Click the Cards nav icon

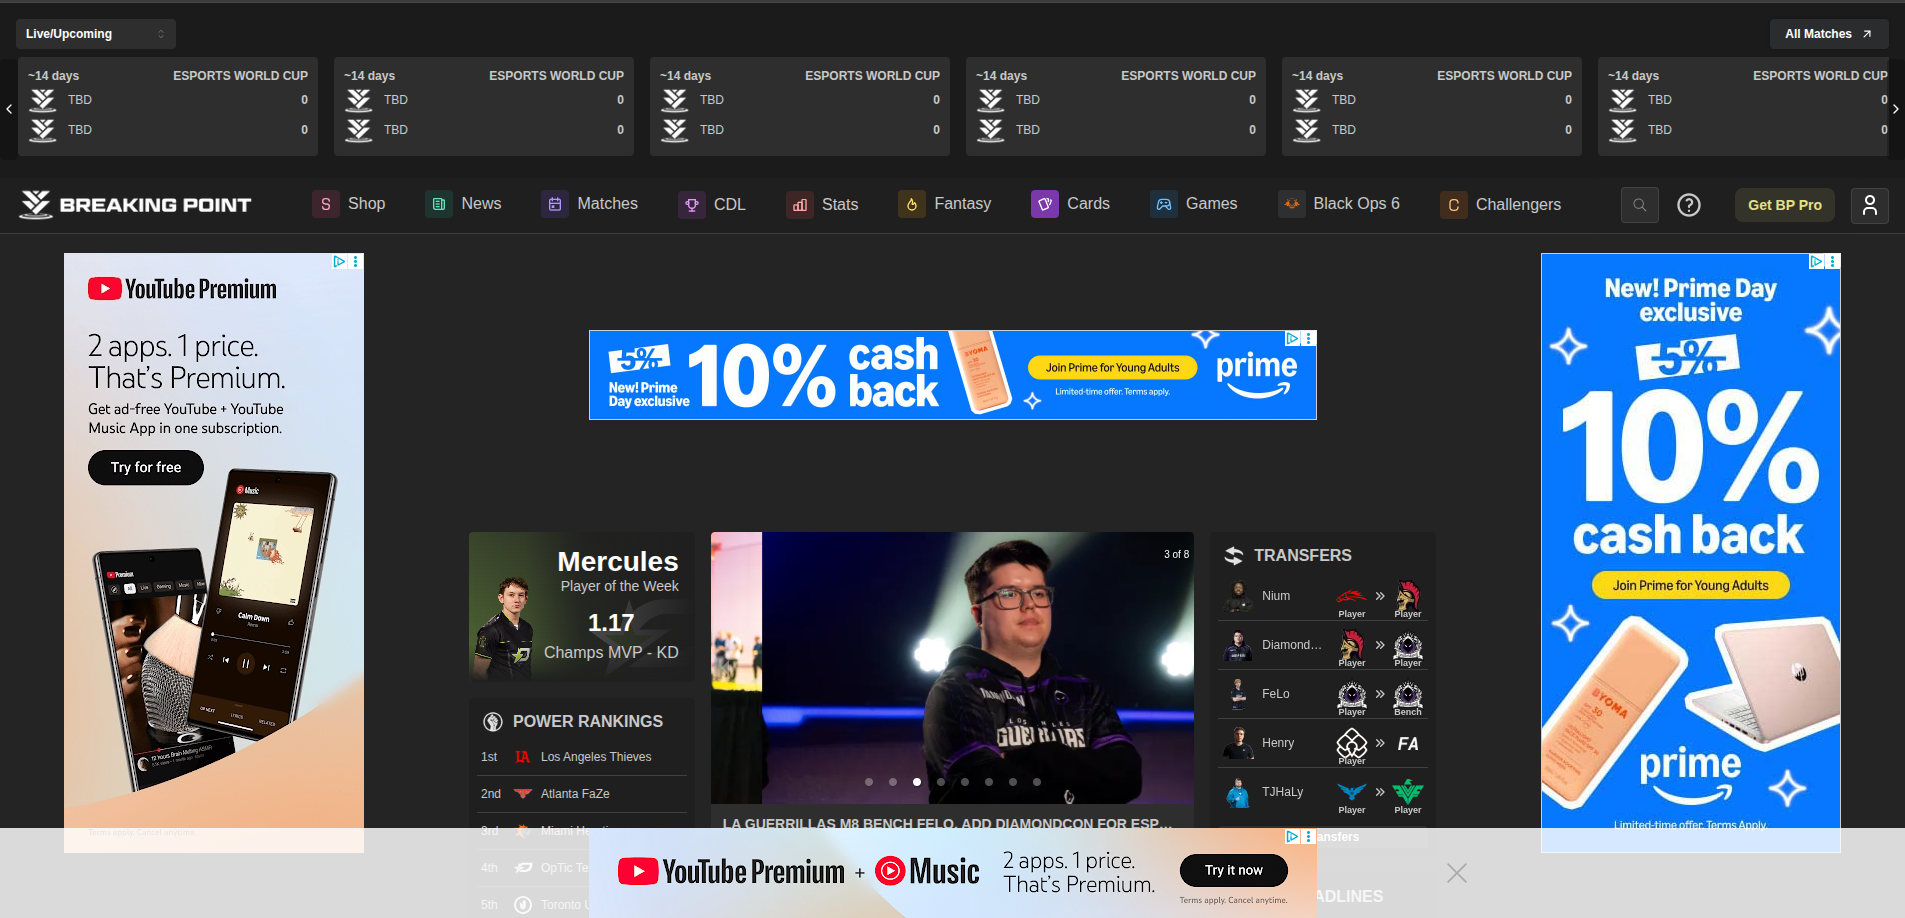(1044, 205)
